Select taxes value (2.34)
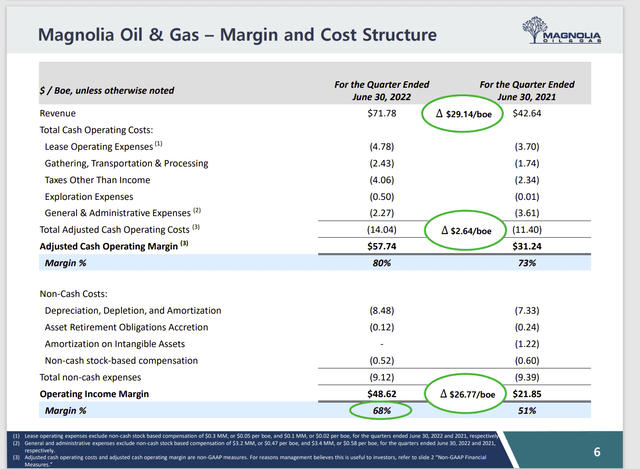 click(x=527, y=180)
